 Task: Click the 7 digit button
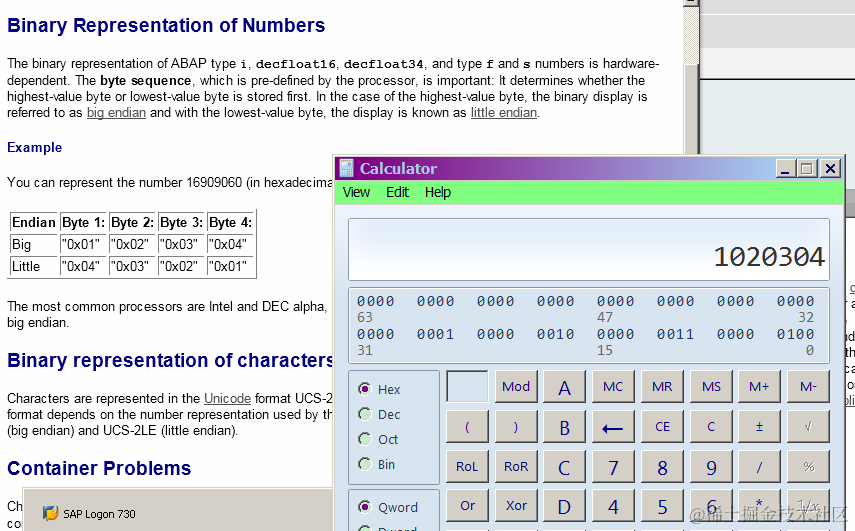(x=613, y=467)
